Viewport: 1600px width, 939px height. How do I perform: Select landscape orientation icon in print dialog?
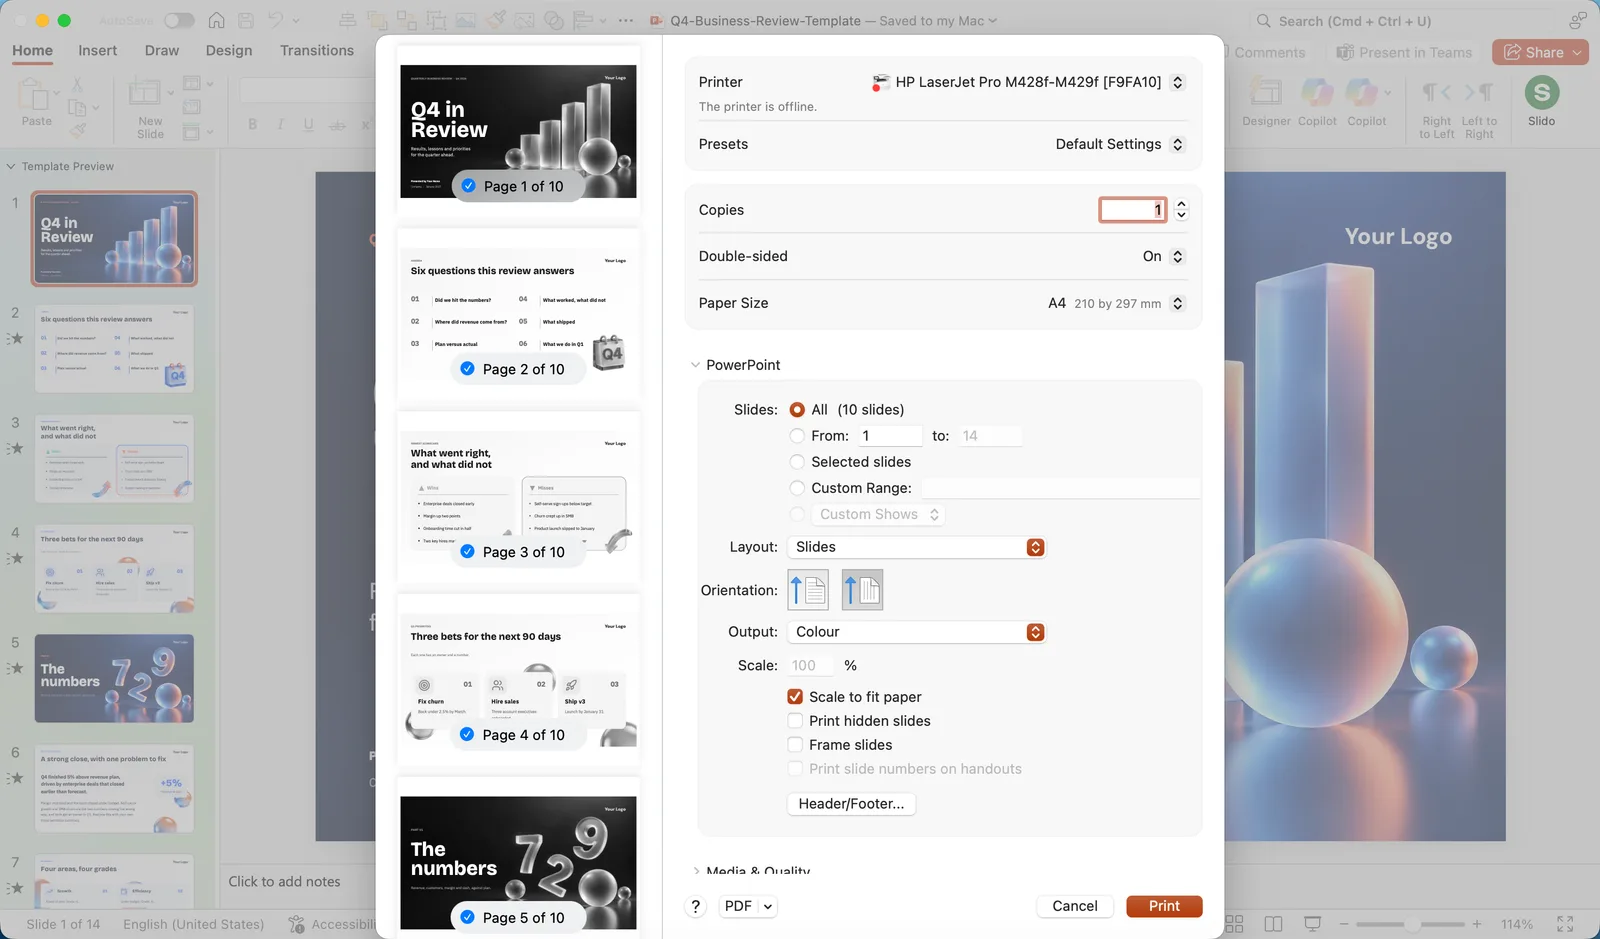point(862,590)
